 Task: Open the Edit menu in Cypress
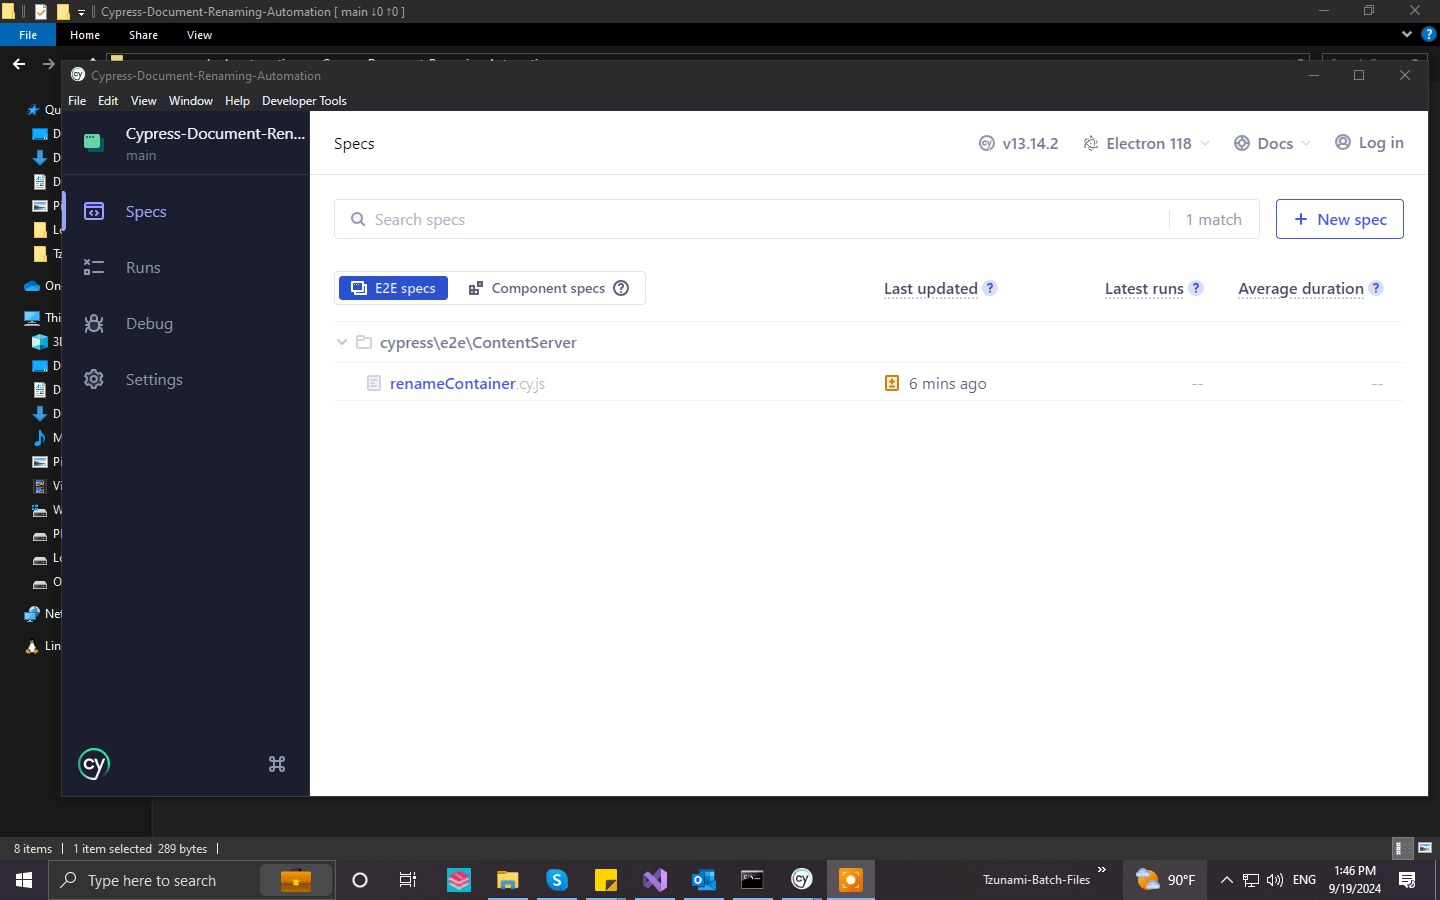click(108, 101)
